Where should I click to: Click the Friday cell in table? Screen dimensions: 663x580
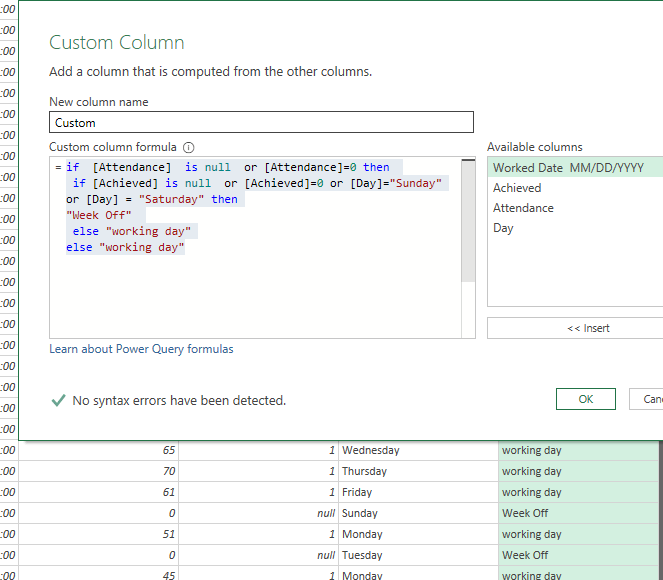pyautogui.click(x=418, y=492)
